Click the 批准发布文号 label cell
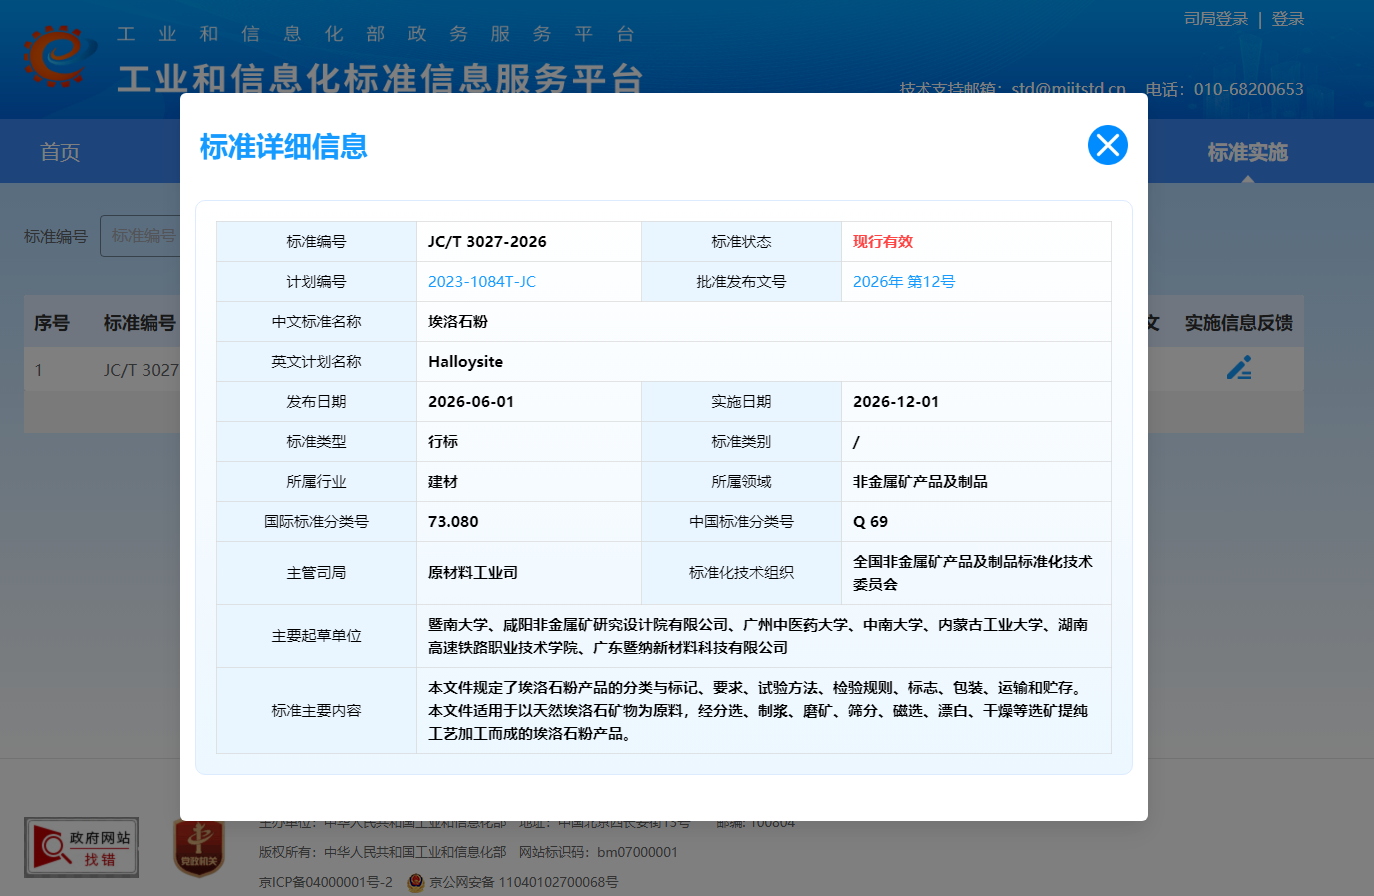The width and height of the screenshot is (1374, 896). 741,282
